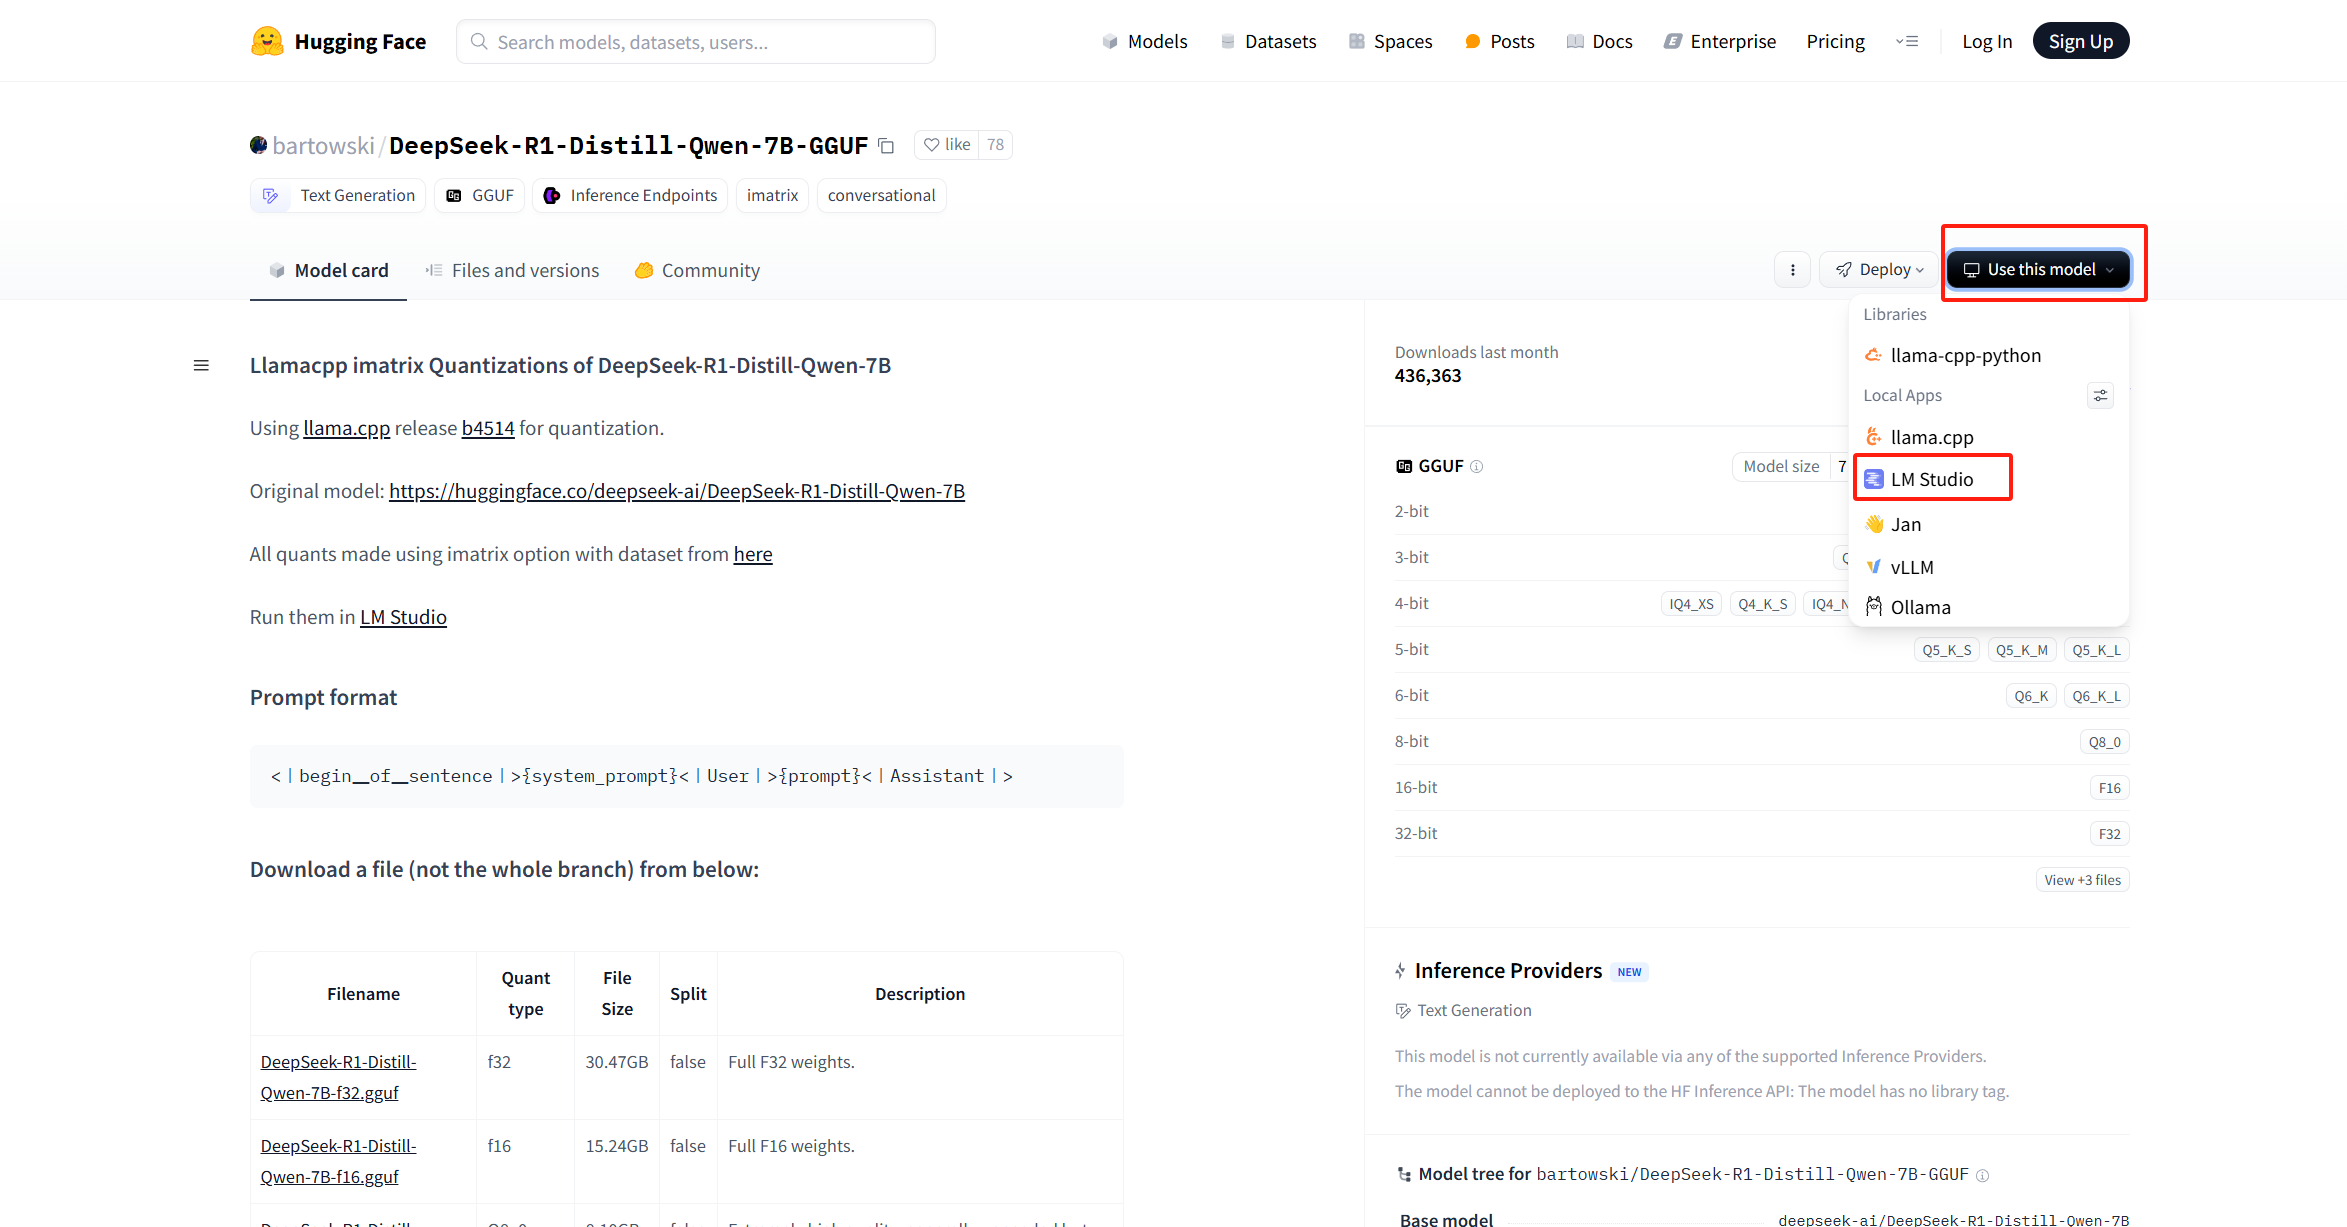This screenshot has height=1227, width=2347.
Task: Click the Text Generation tag
Action: [x=338, y=196]
